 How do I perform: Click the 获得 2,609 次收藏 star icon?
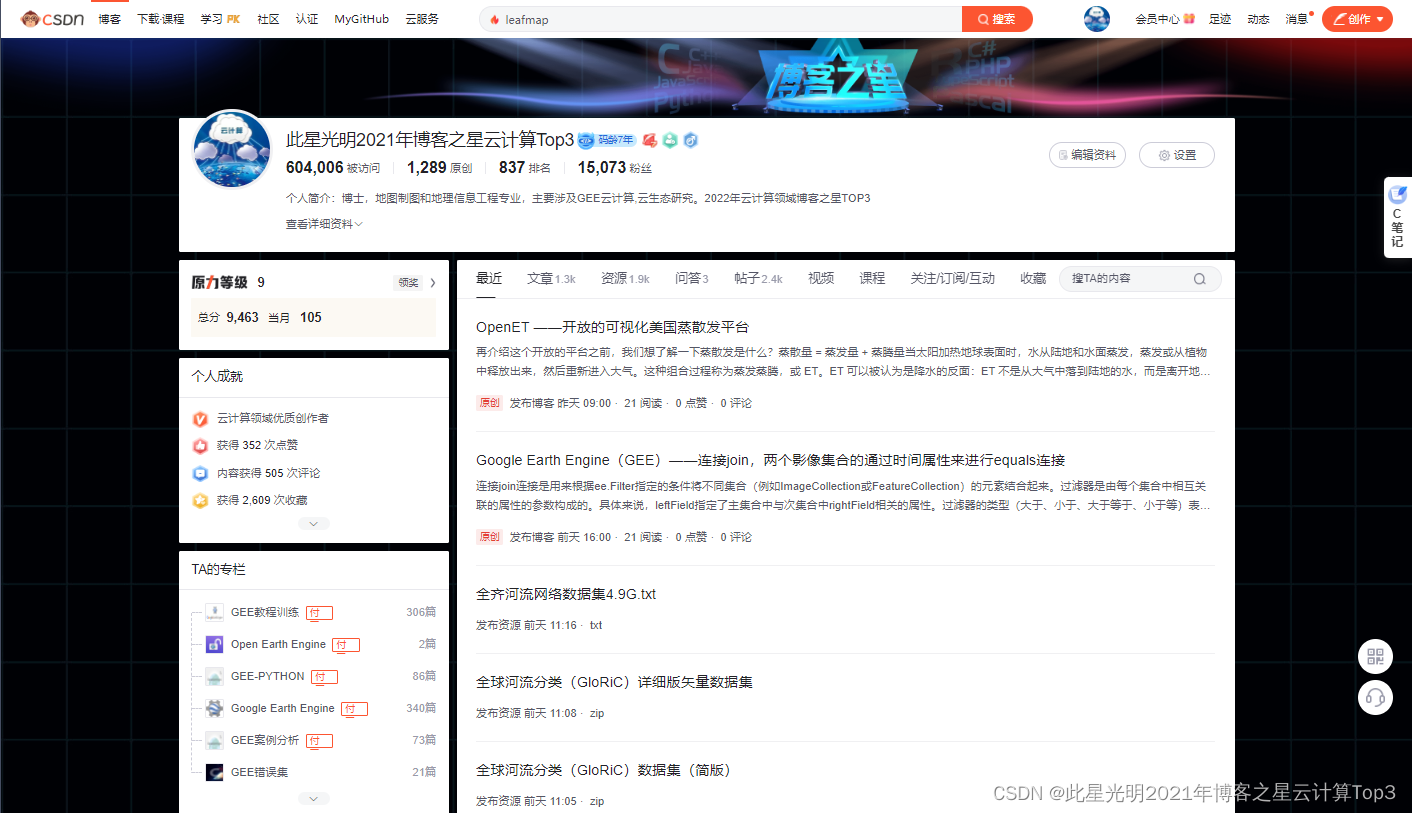(200, 500)
